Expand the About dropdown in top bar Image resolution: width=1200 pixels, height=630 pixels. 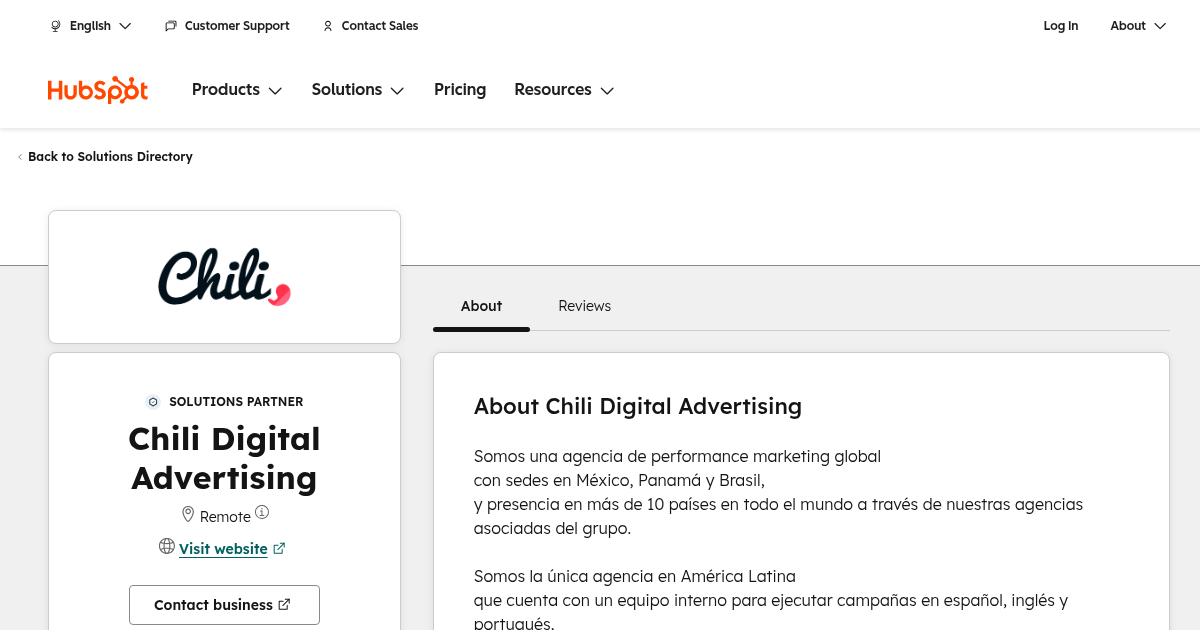(1138, 26)
